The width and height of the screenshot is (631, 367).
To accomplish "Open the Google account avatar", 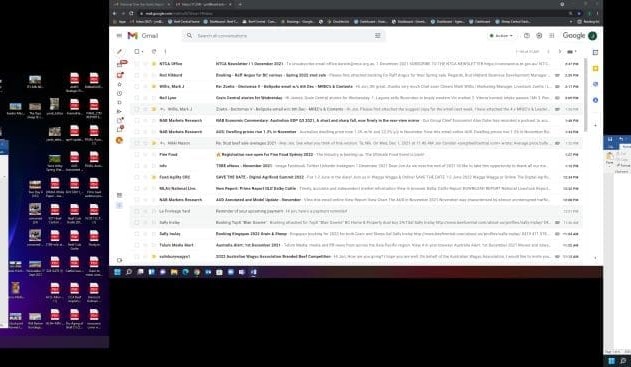I will pyautogui.click(x=592, y=36).
